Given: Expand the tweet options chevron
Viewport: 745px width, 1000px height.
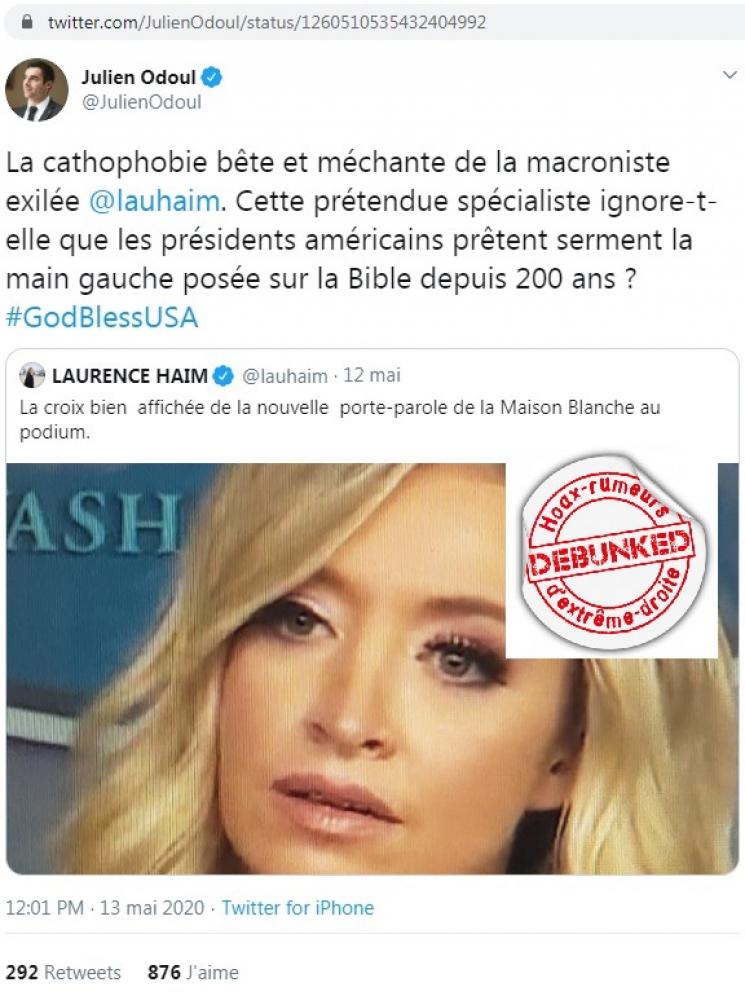Looking at the screenshot, I should (x=730, y=75).
